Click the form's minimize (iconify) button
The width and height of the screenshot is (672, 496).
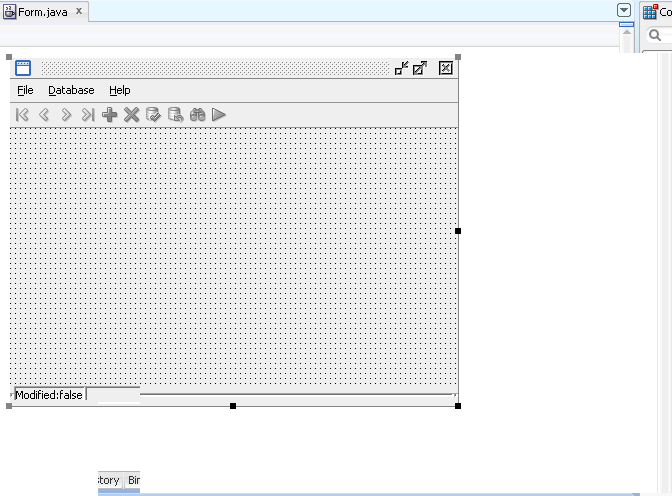[x=402, y=68]
